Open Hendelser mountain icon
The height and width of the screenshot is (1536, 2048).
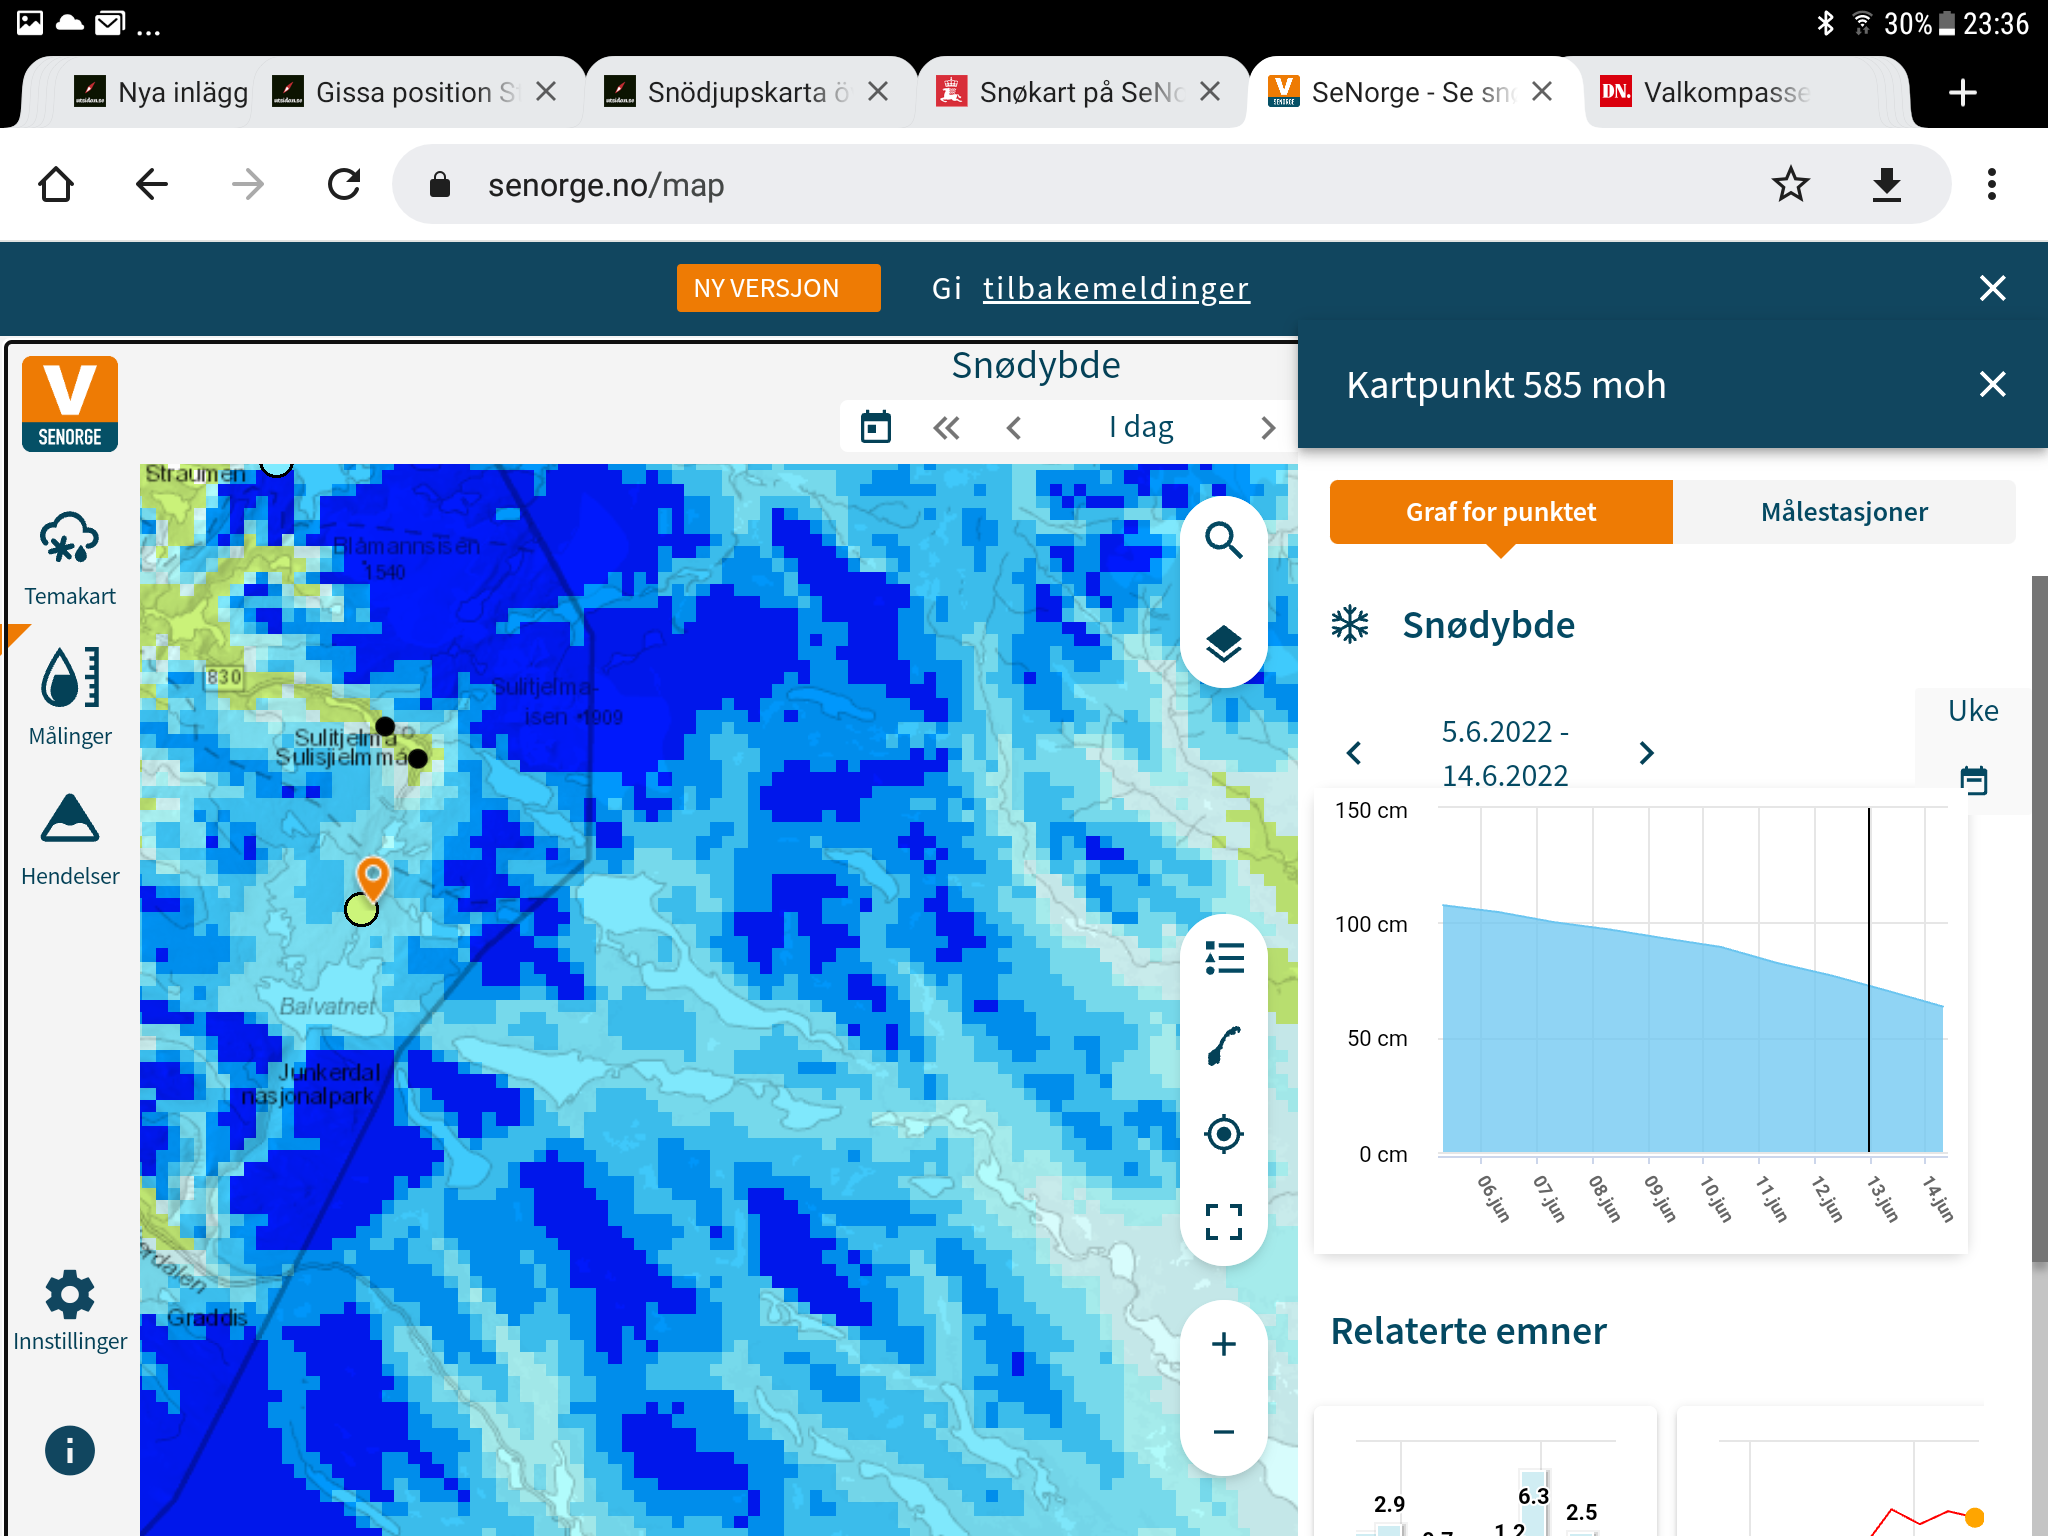tap(69, 819)
